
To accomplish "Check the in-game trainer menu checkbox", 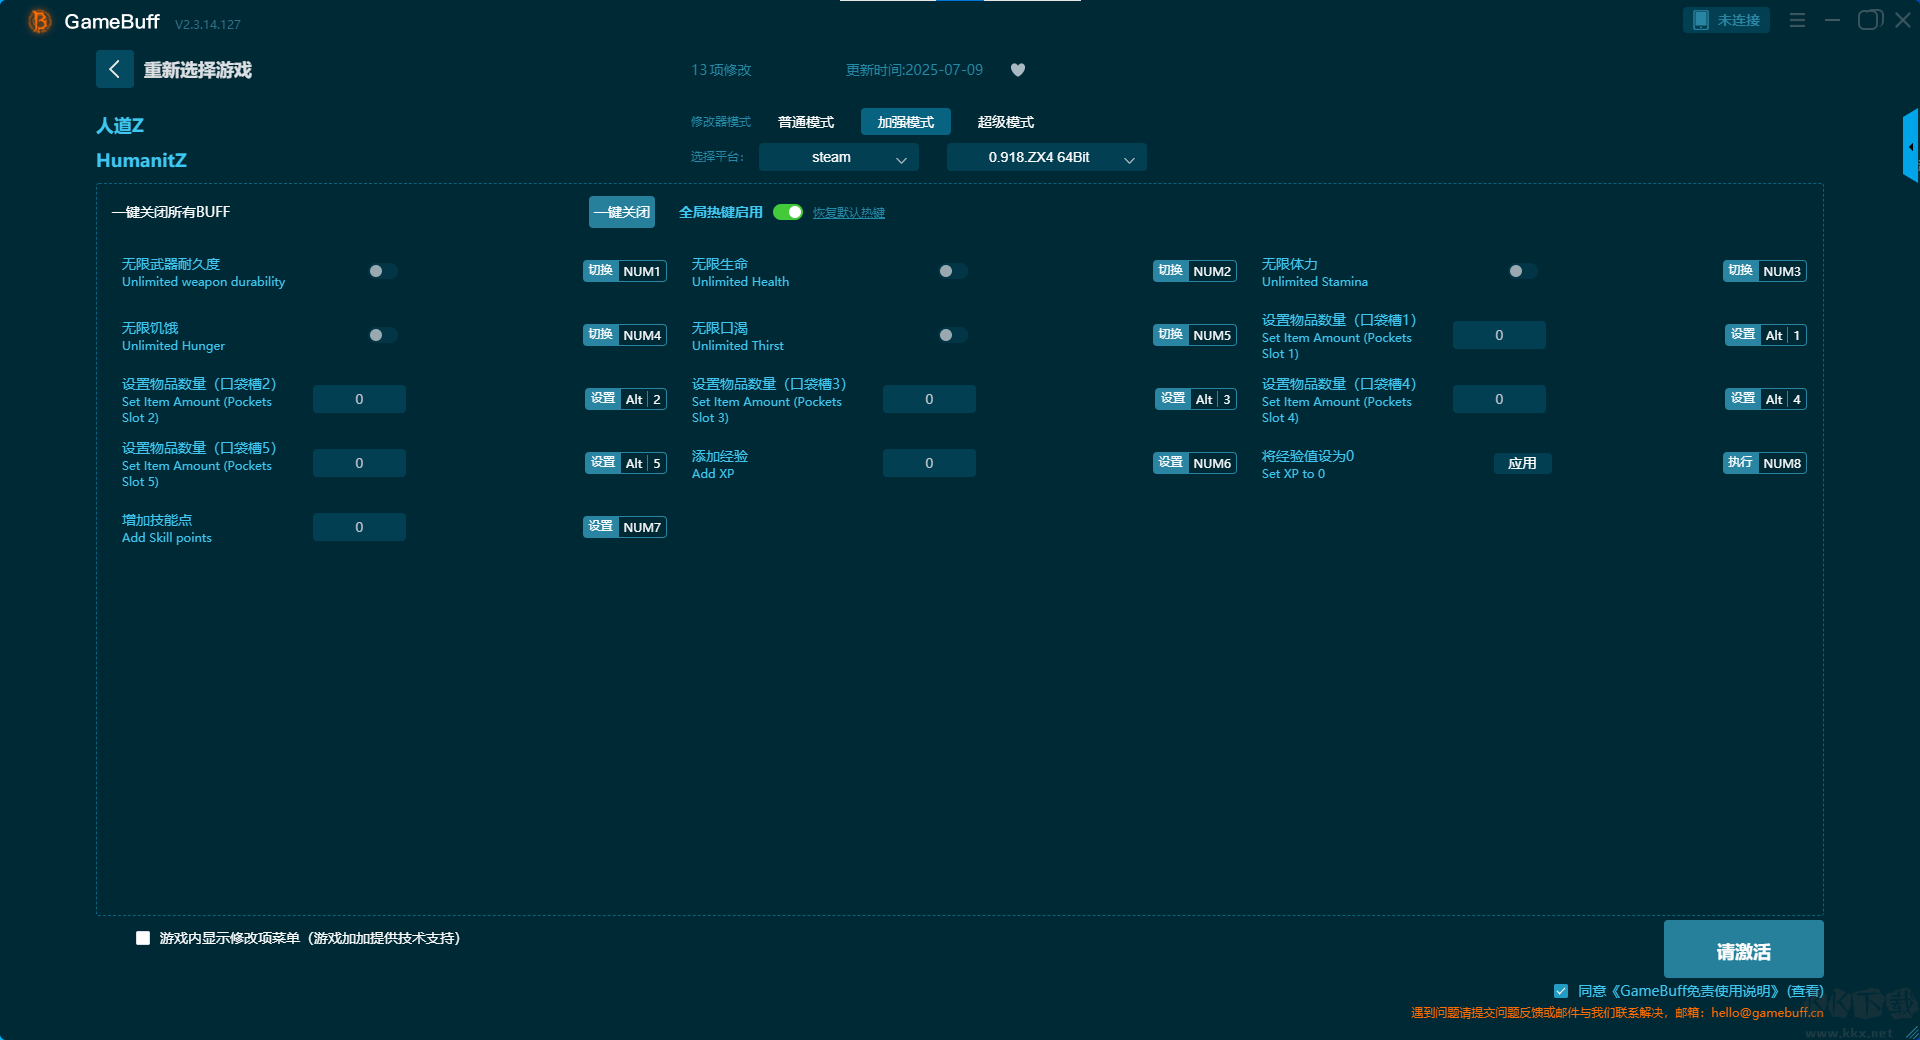I will [143, 938].
